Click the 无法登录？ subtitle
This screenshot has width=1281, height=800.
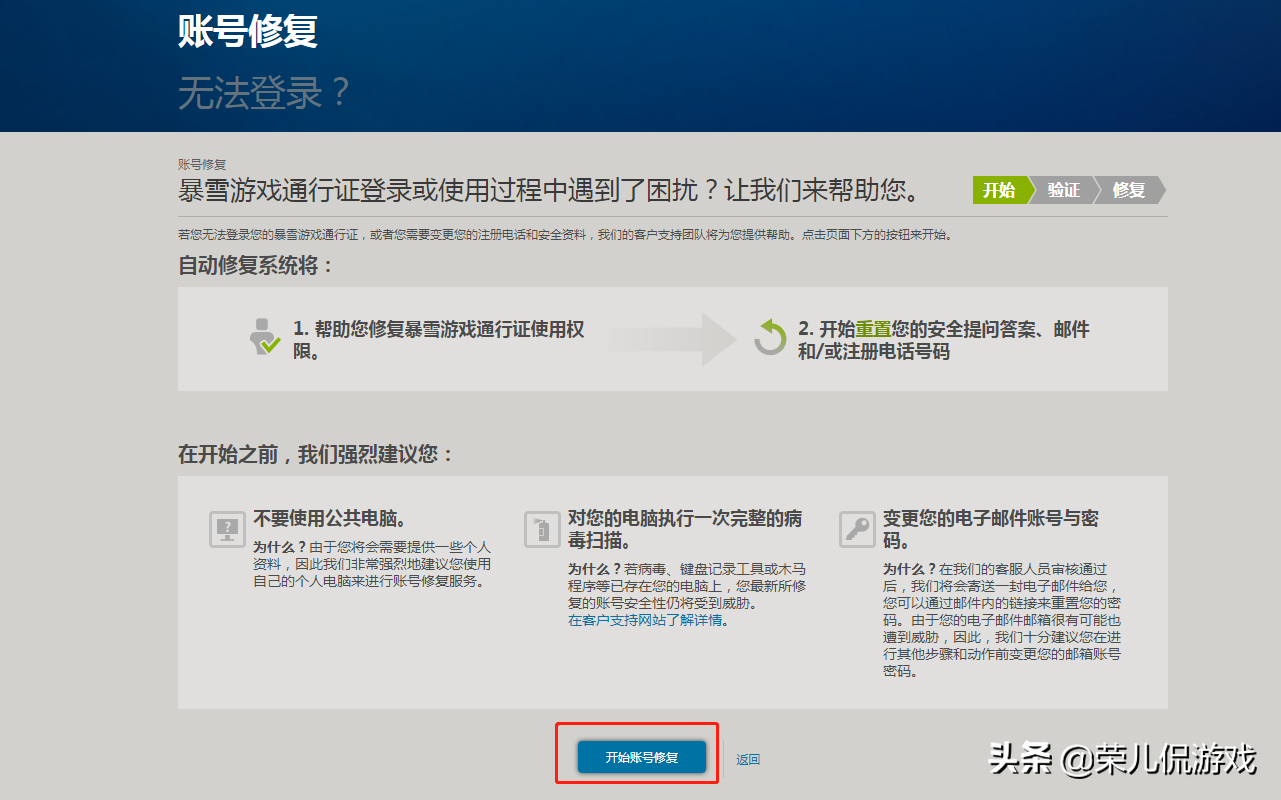tap(265, 94)
